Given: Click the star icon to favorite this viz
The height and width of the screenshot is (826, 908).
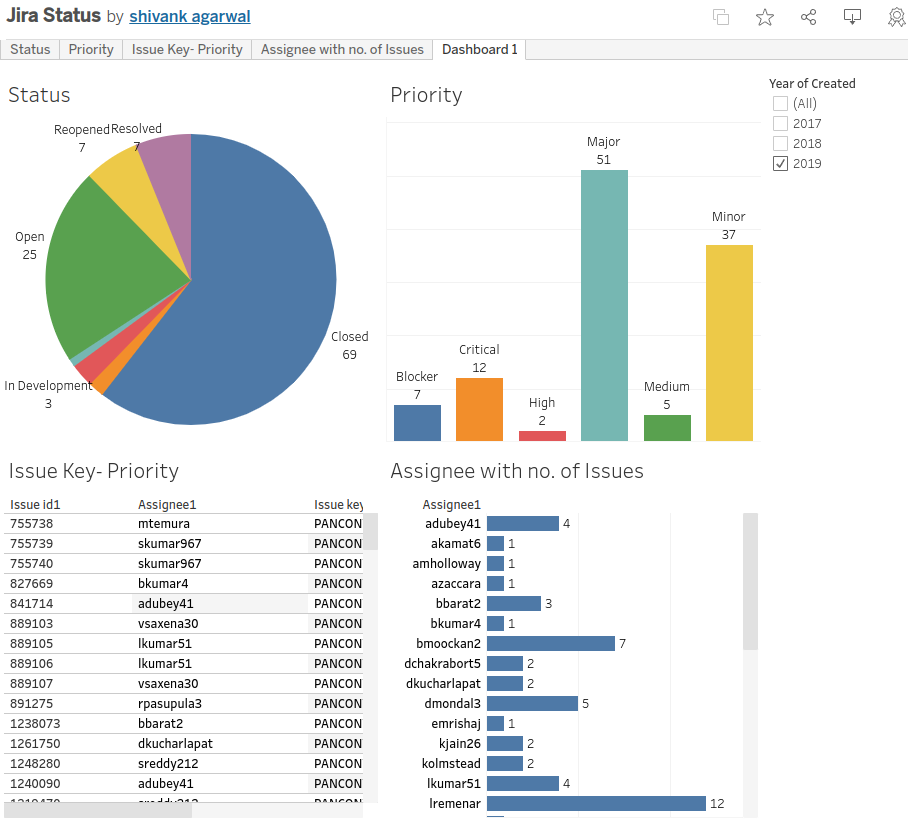Looking at the screenshot, I should 764,17.
